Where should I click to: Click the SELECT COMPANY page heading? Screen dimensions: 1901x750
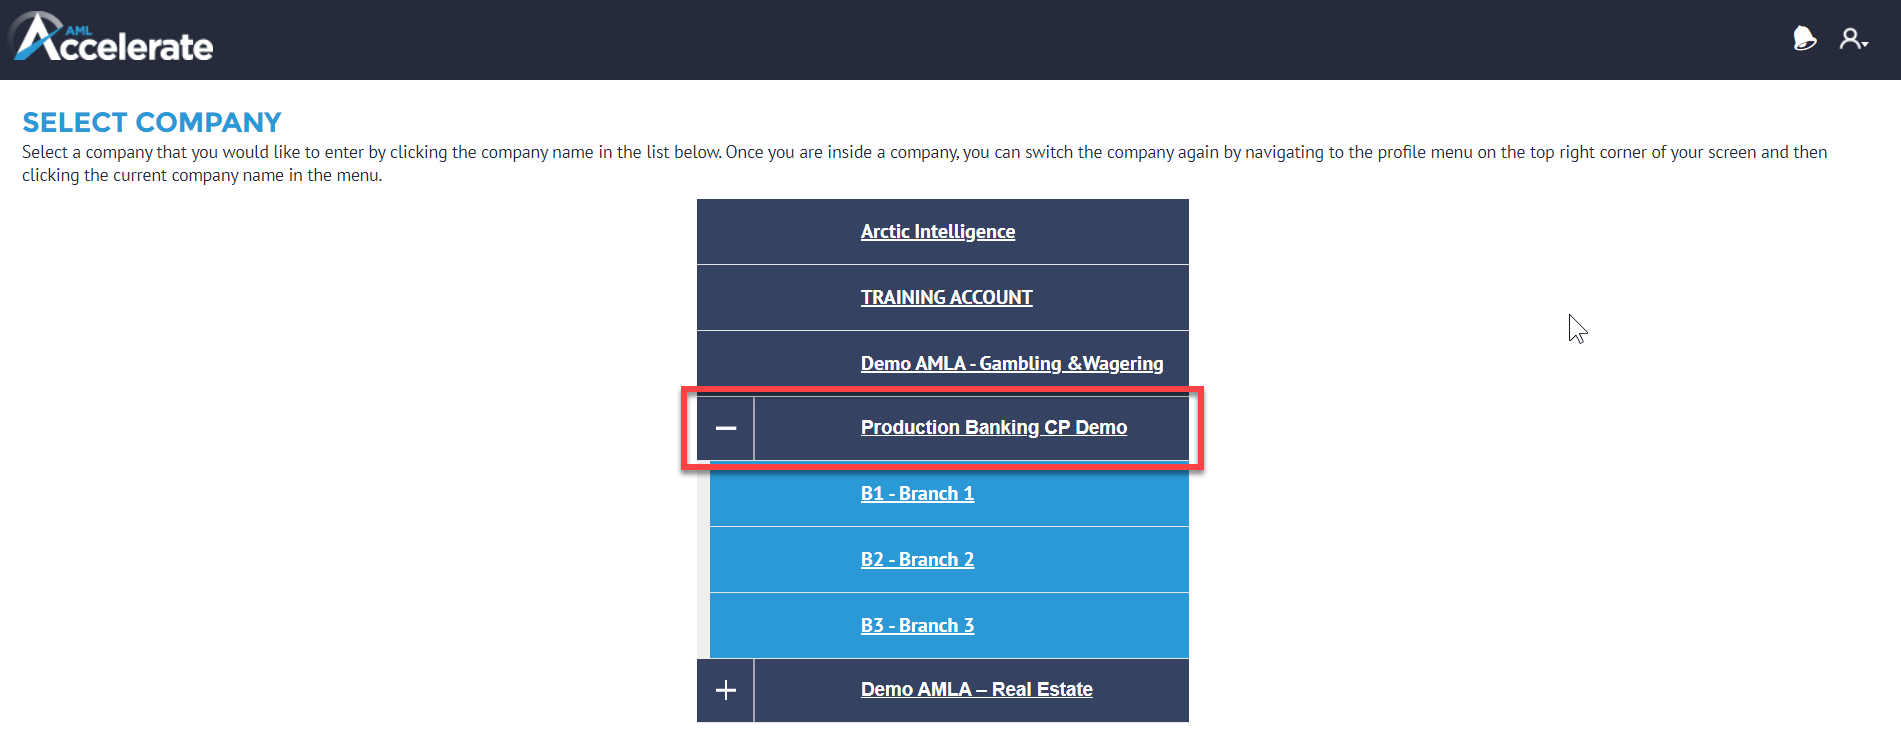[x=152, y=122]
